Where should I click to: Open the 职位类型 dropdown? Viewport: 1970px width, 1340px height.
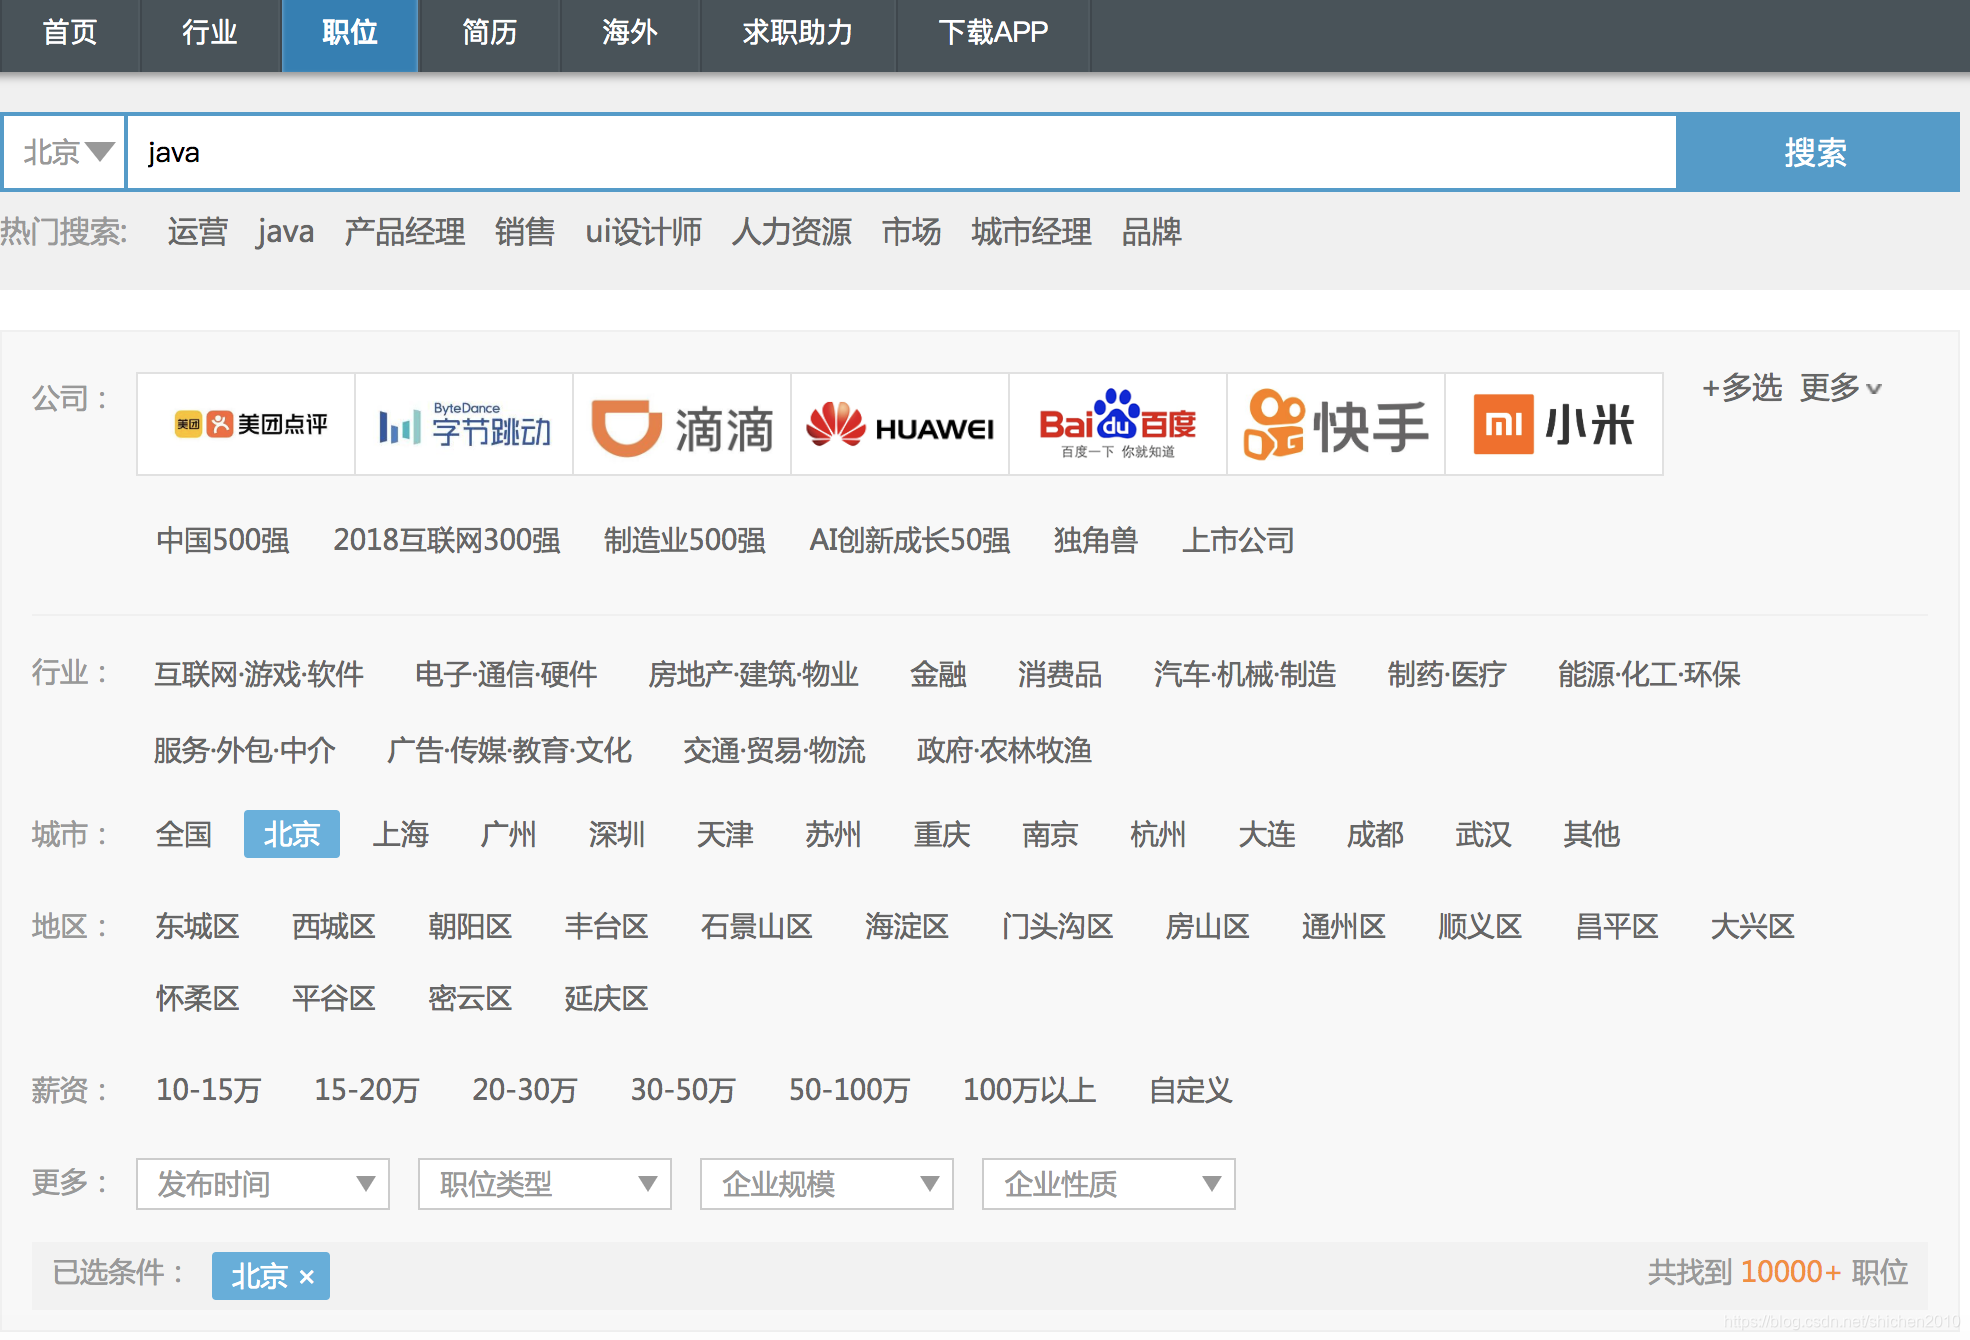point(545,1184)
